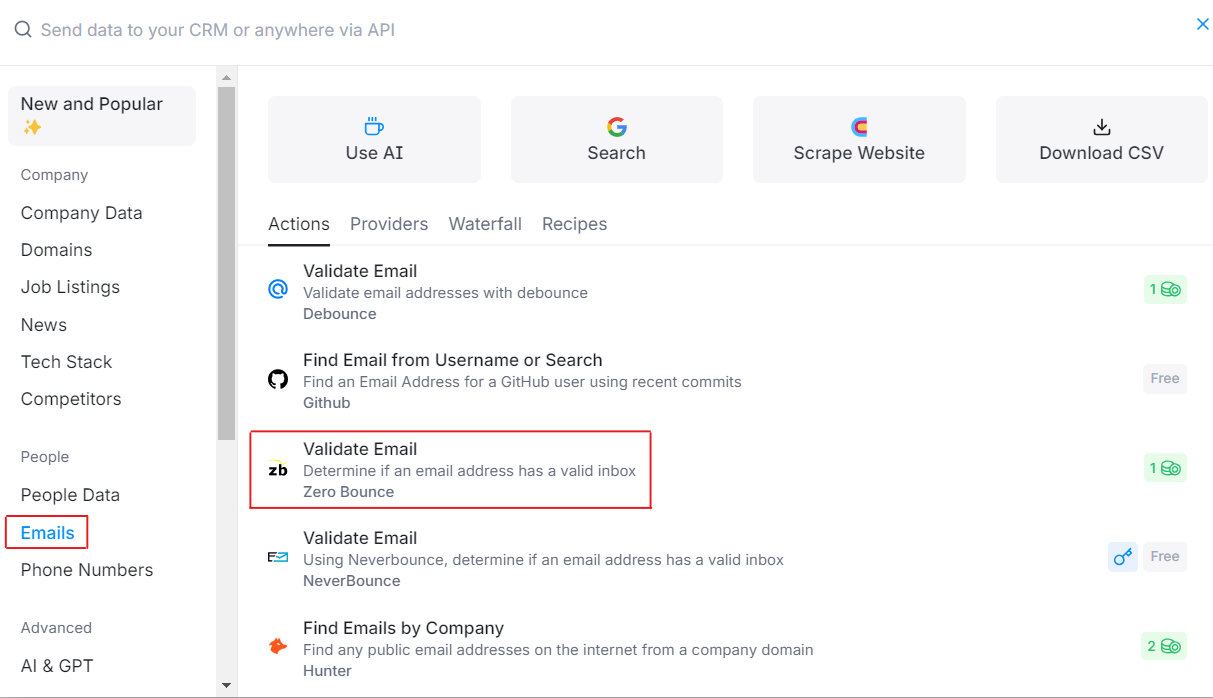Open the Phone Numbers category

86,569
